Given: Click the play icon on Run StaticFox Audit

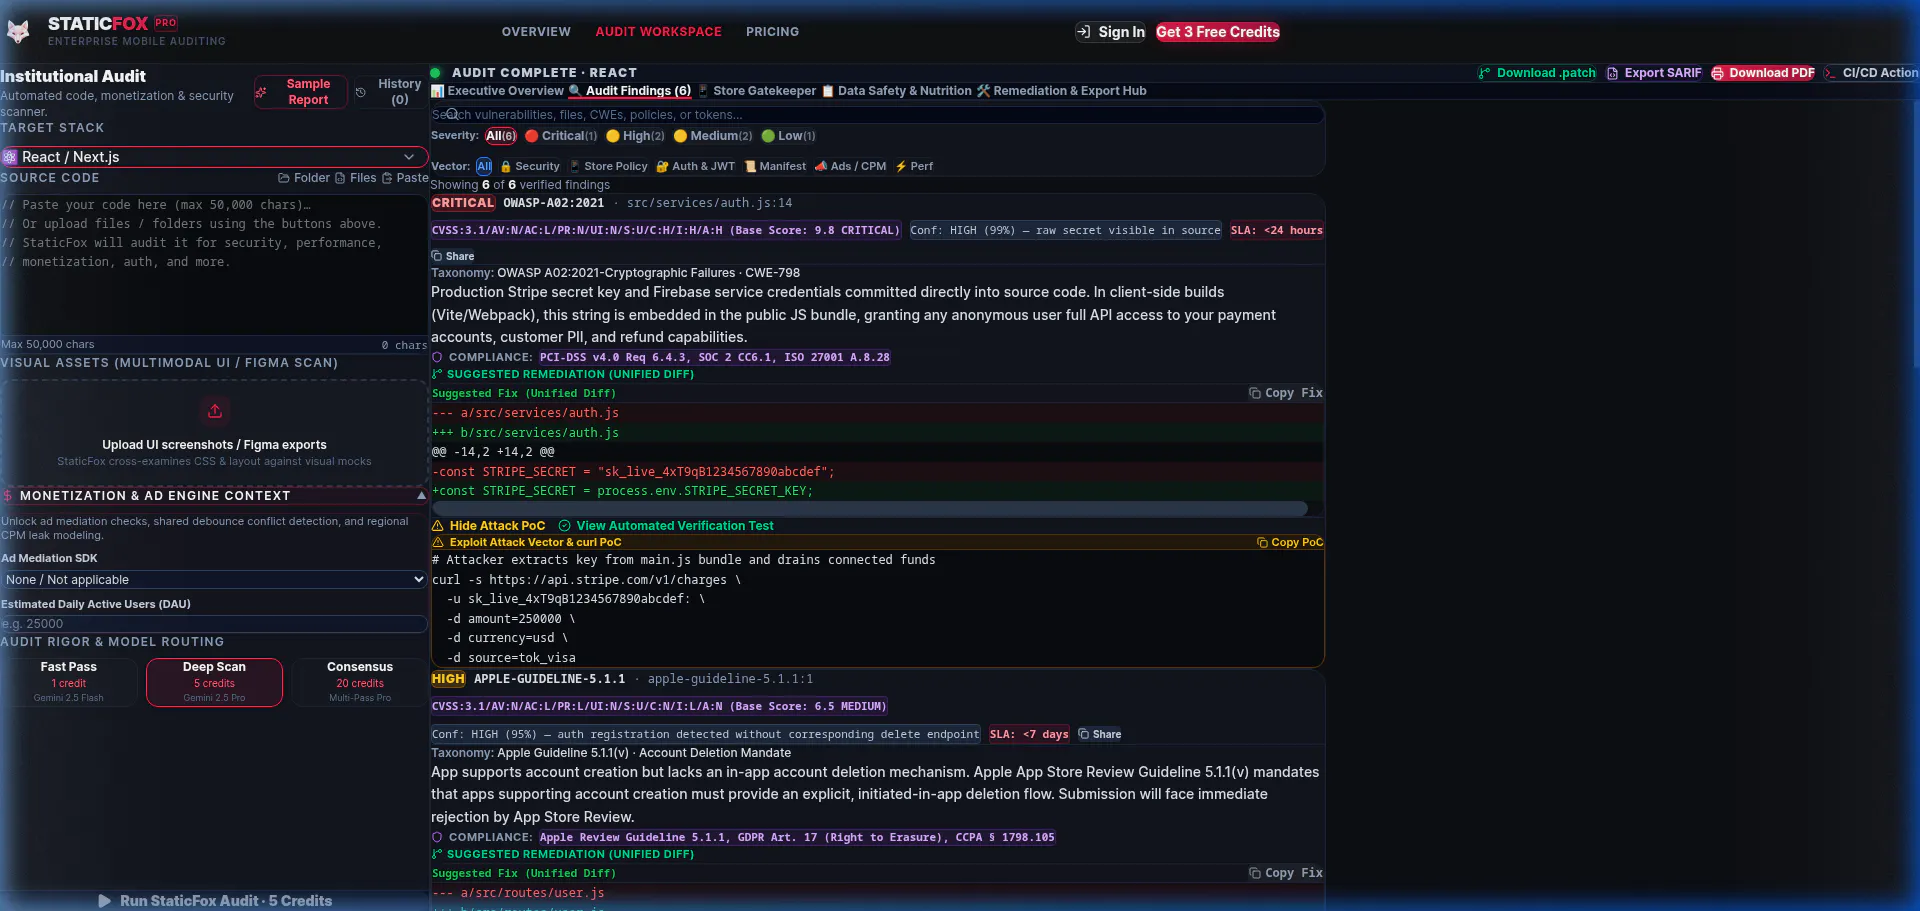Looking at the screenshot, I should click(104, 901).
